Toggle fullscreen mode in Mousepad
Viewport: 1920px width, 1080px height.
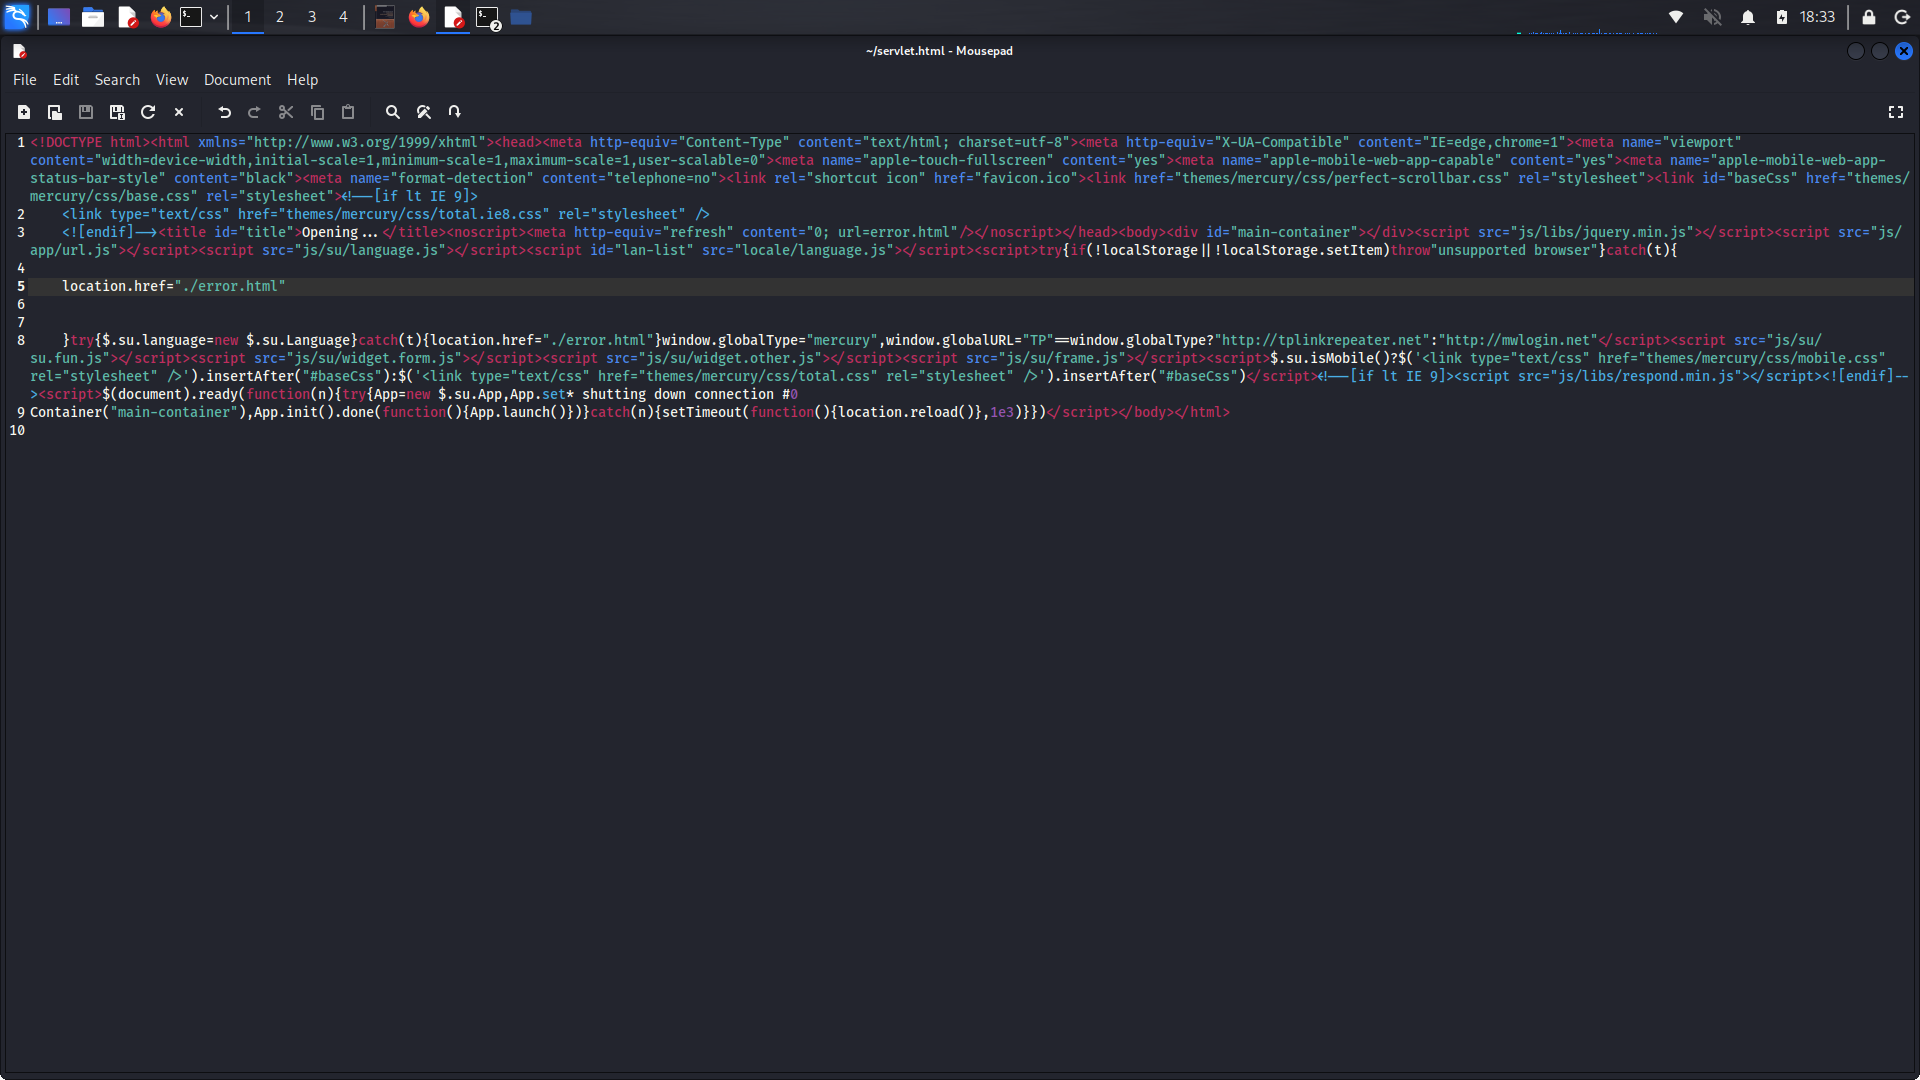(x=1896, y=112)
